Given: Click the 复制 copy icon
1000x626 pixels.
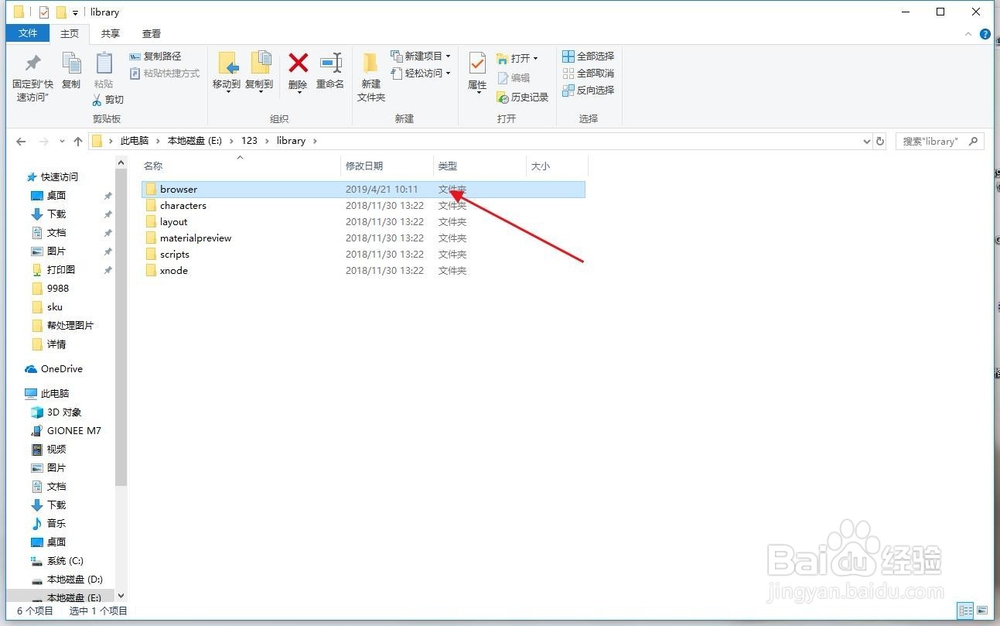Looking at the screenshot, I should [x=71, y=64].
